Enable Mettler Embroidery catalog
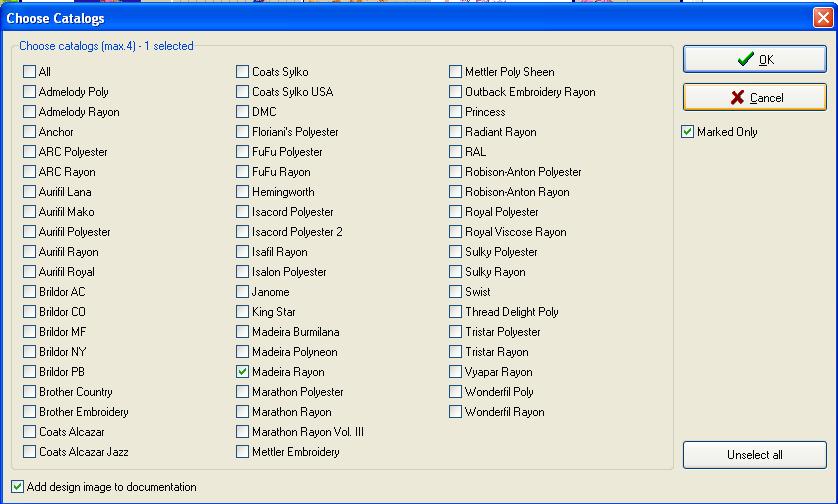Image resolution: width=838 pixels, height=504 pixels. (242, 452)
